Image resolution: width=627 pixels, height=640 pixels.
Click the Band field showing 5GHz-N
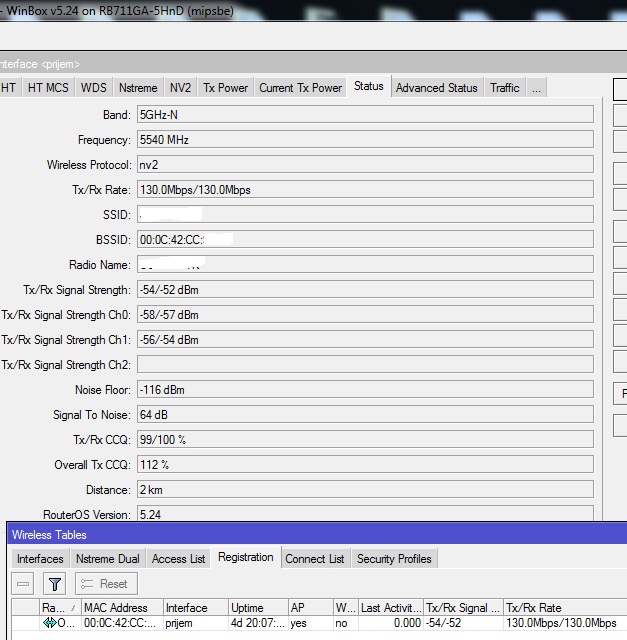365,114
